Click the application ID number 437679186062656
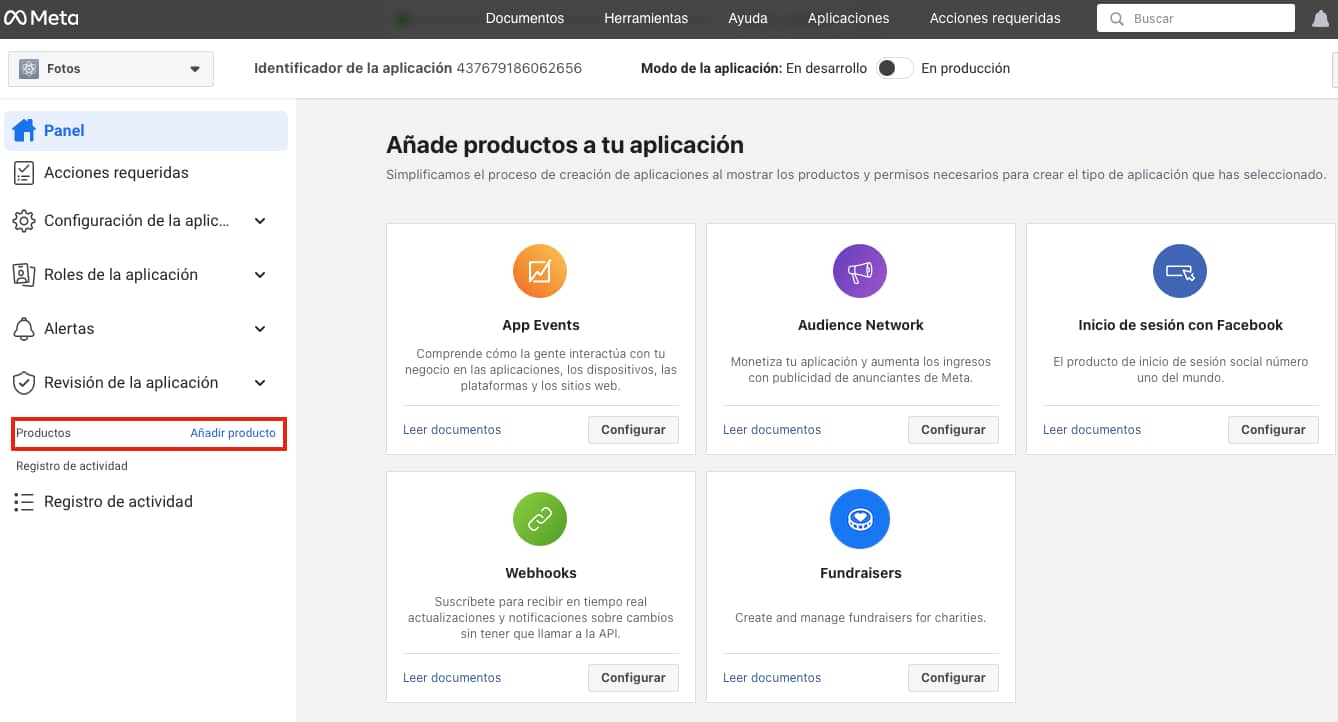1338x722 pixels. tap(519, 68)
